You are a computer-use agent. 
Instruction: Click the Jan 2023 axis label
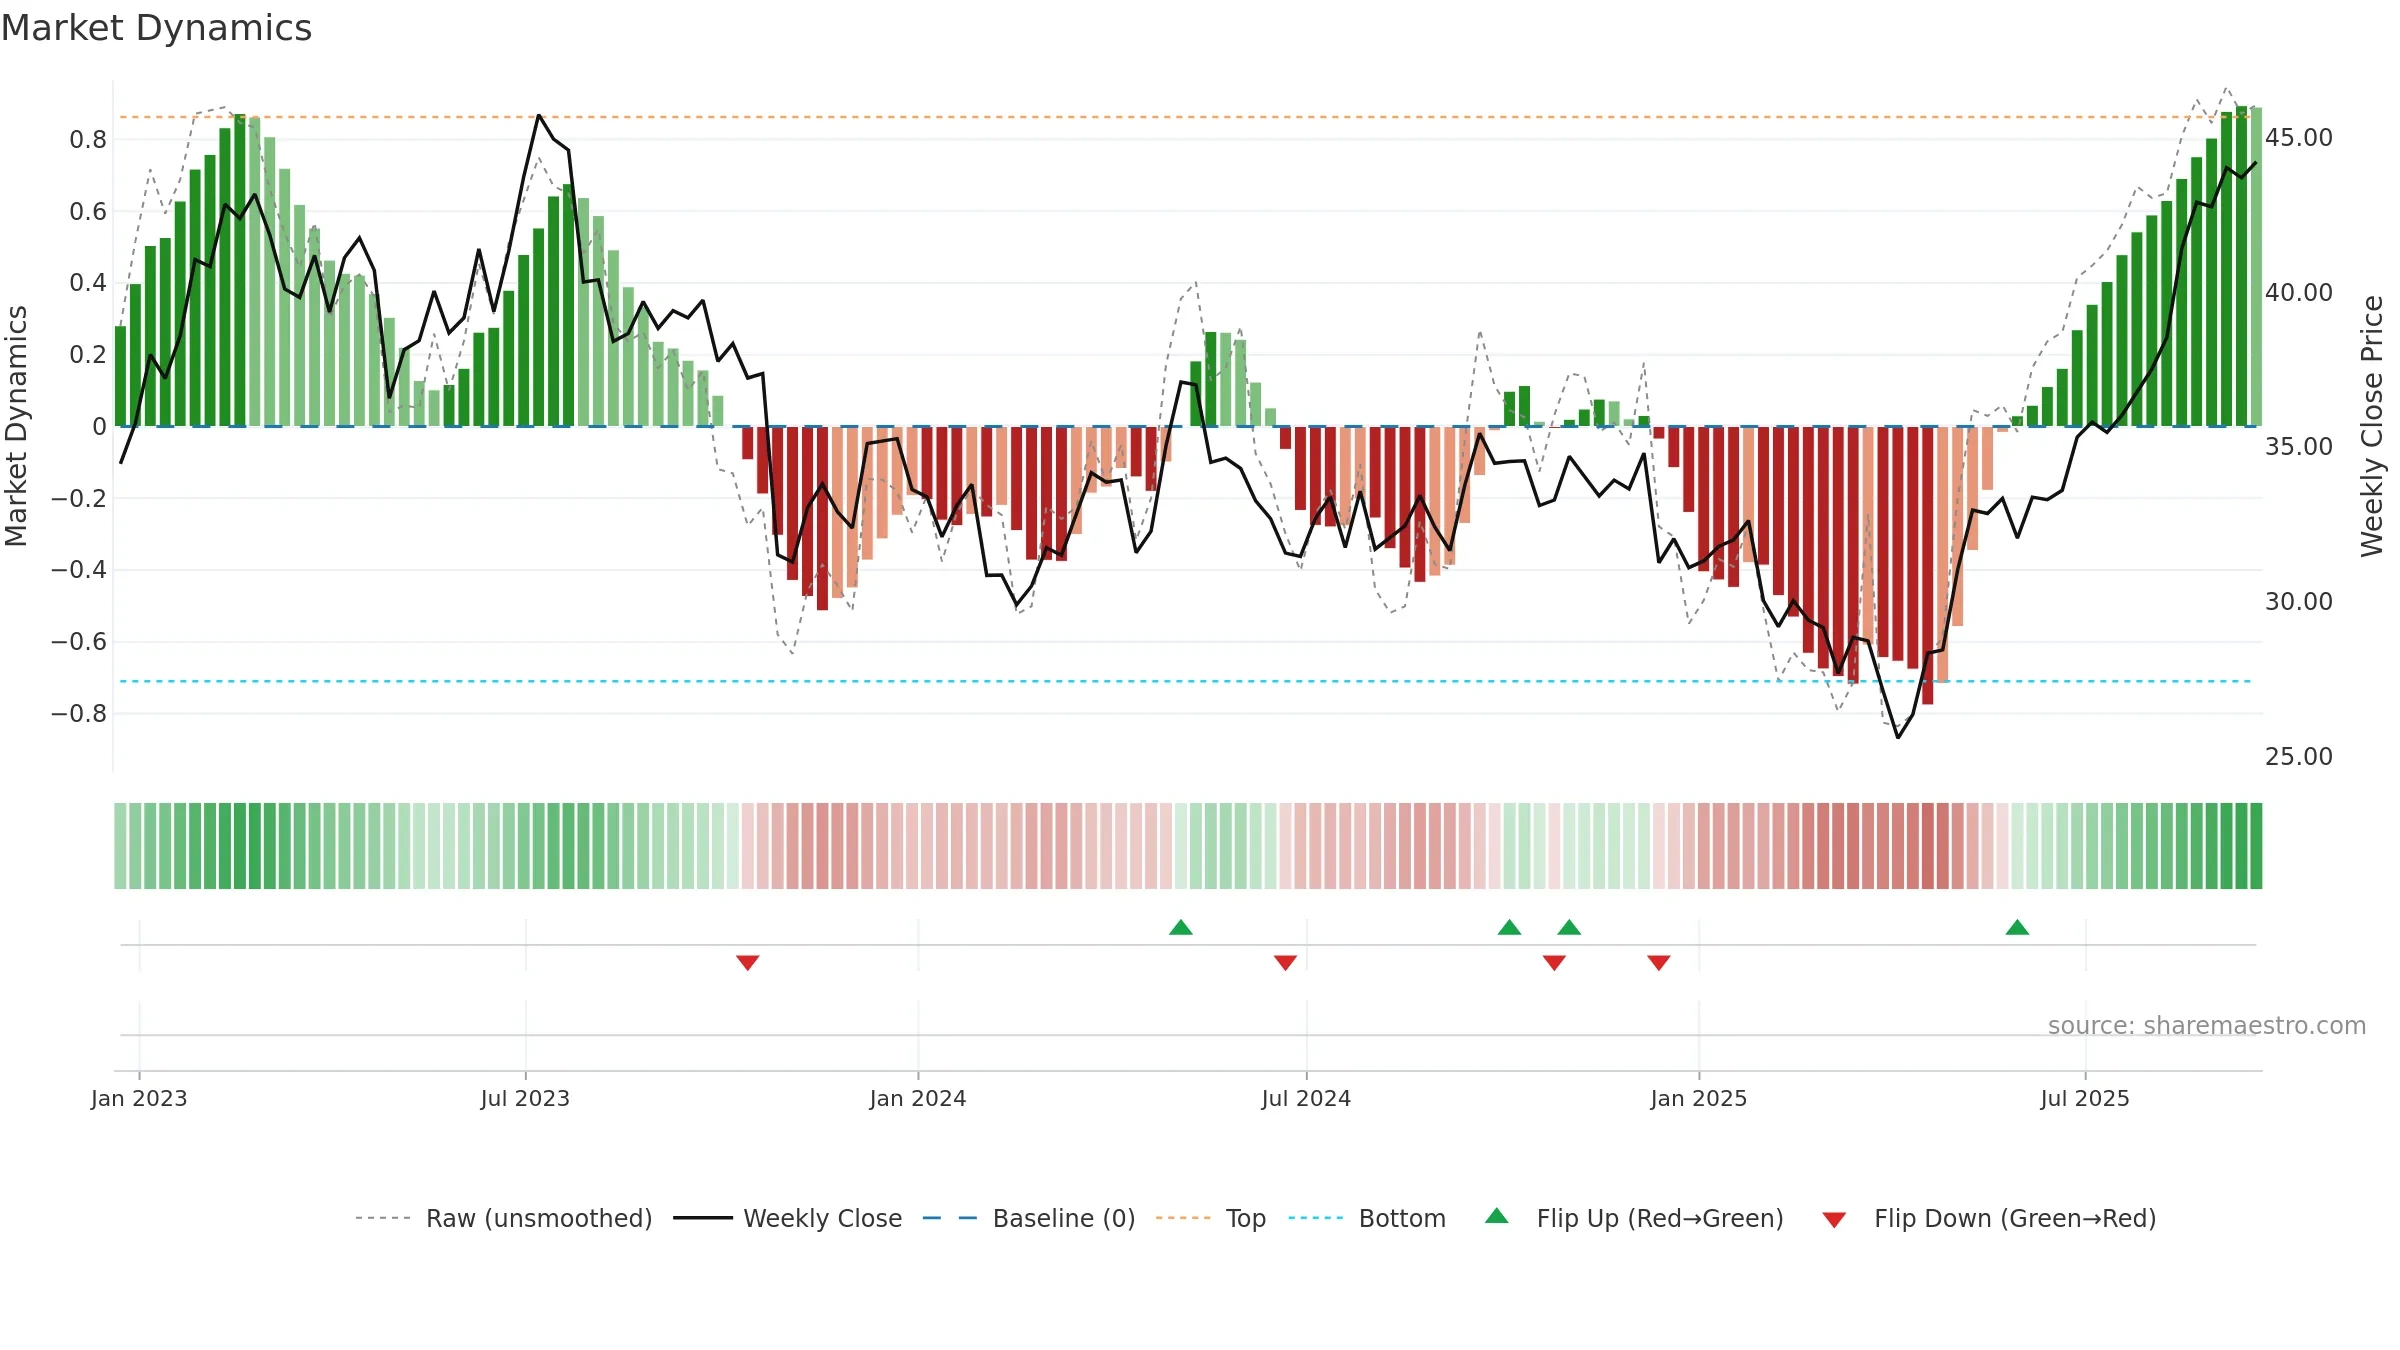139,1098
